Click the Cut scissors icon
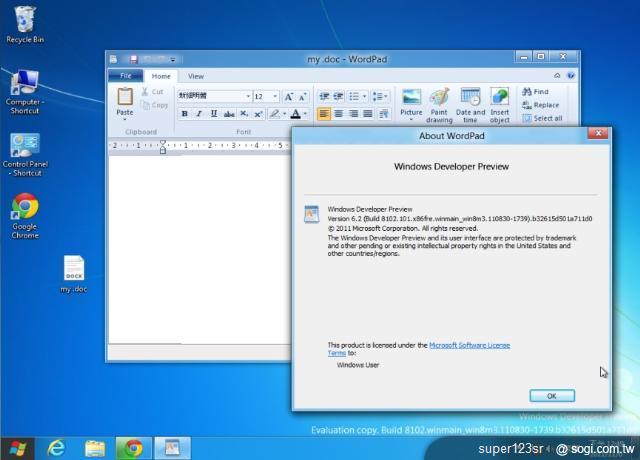 [x=145, y=92]
